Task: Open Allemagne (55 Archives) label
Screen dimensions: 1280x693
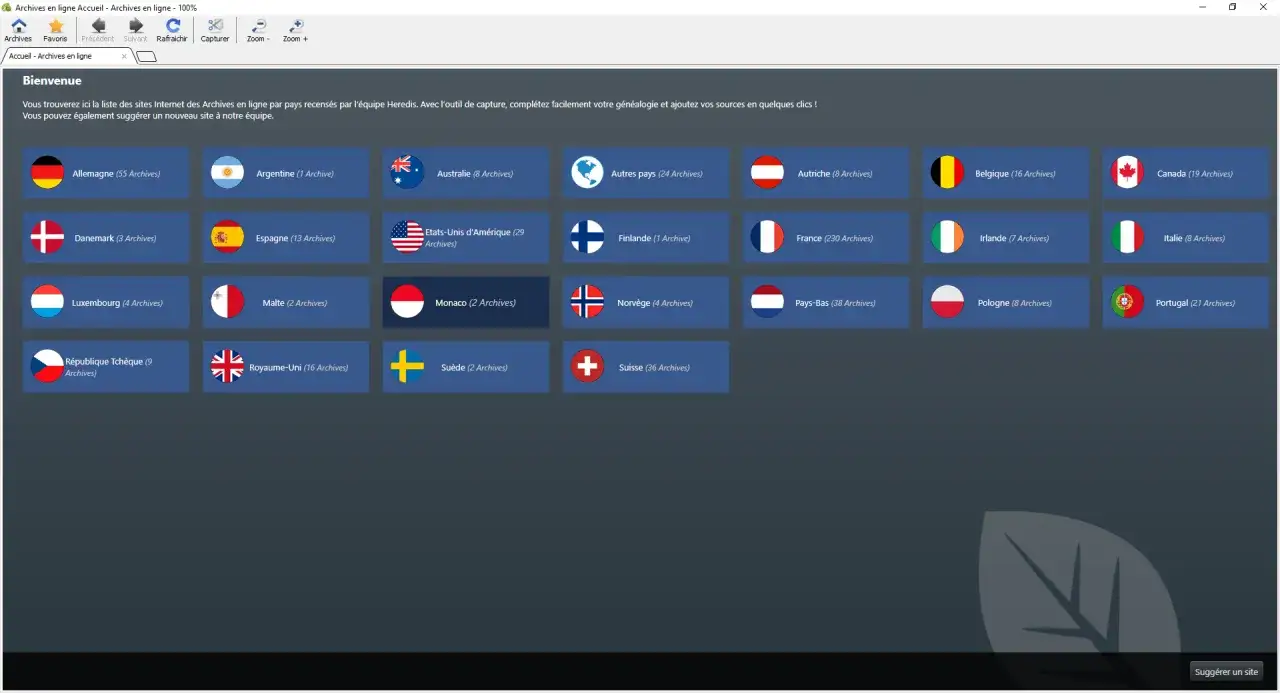Action: [x=116, y=174]
